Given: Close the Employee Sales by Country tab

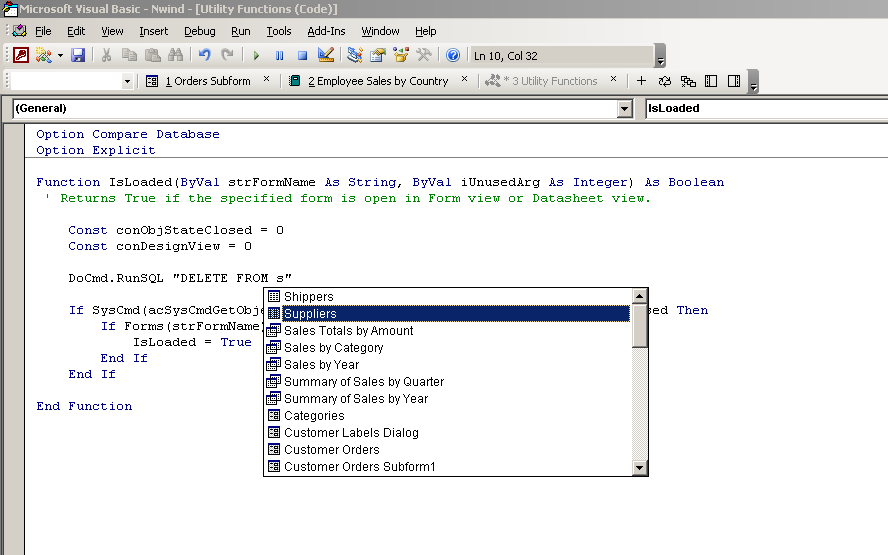Looking at the screenshot, I should (x=464, y=79).
